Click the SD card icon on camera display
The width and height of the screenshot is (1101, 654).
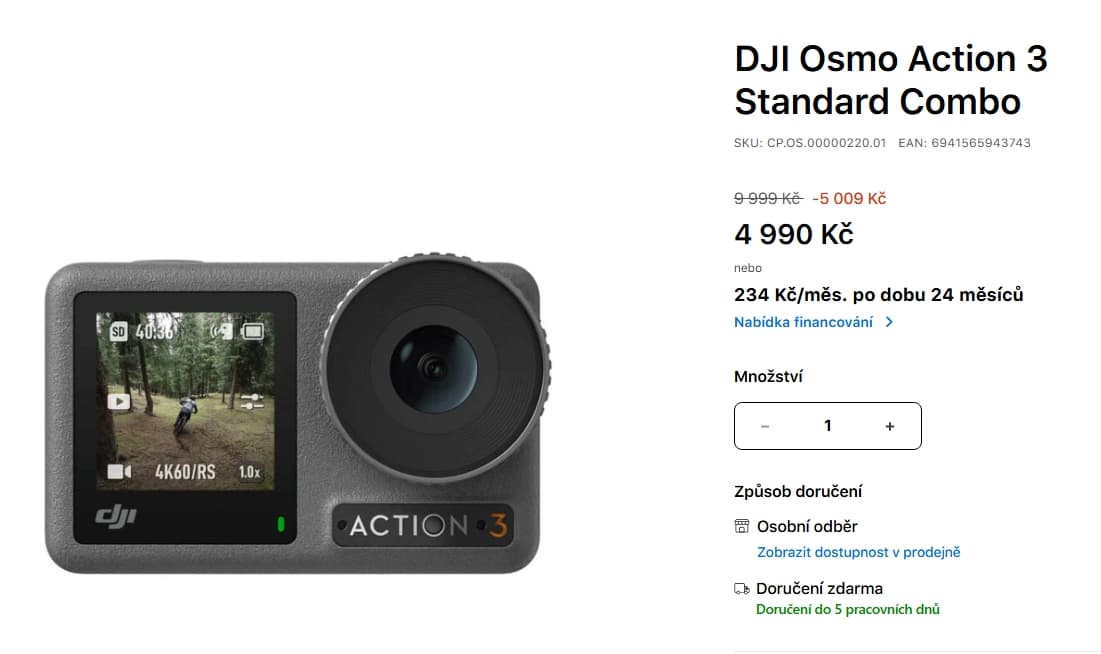point(119,331)
